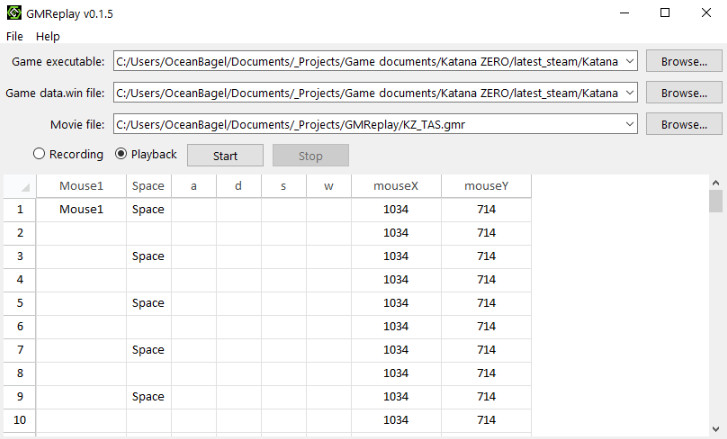The height and width of the screenshot is (439, 727).
Task: Select row header 7
Action: [20, 350]
